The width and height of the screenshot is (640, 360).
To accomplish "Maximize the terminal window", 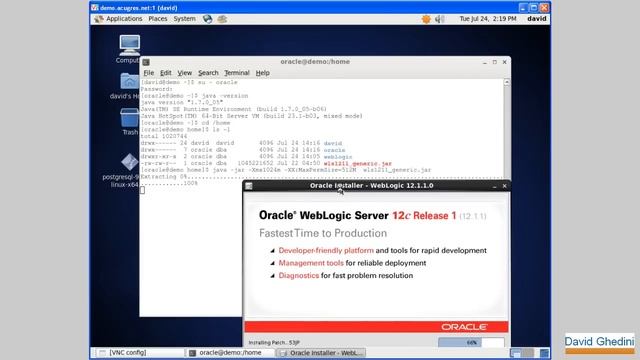I will [494, 62].
